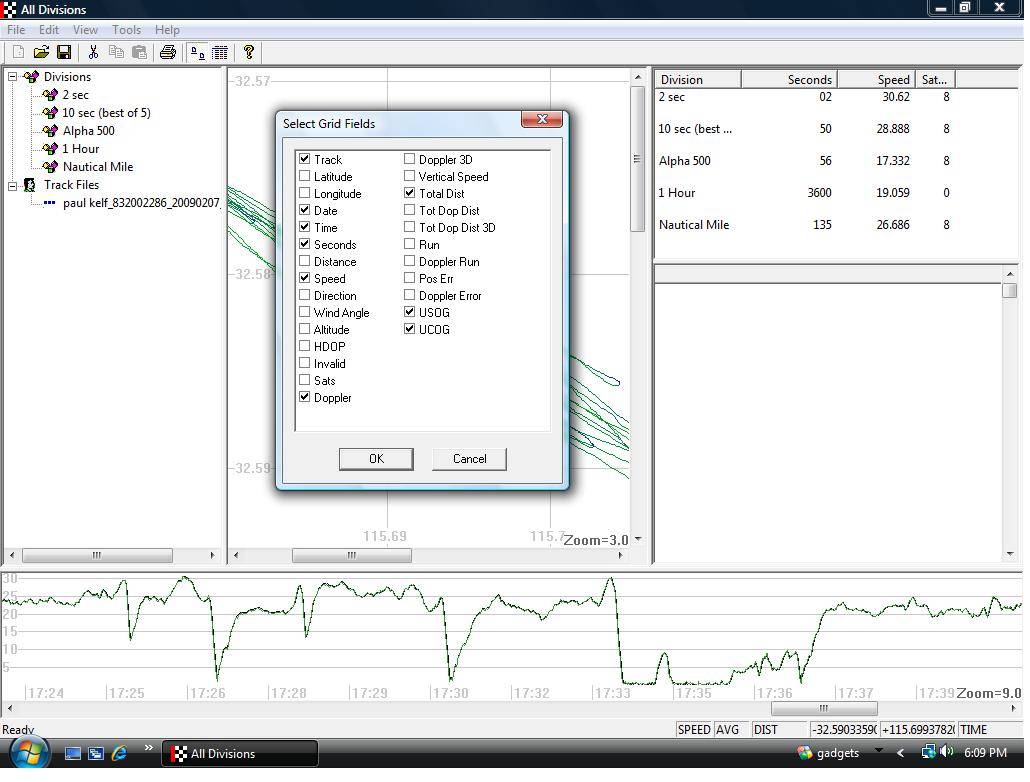Select the Nautical Mile division item

pyautogui.click(x=97, y=167)
